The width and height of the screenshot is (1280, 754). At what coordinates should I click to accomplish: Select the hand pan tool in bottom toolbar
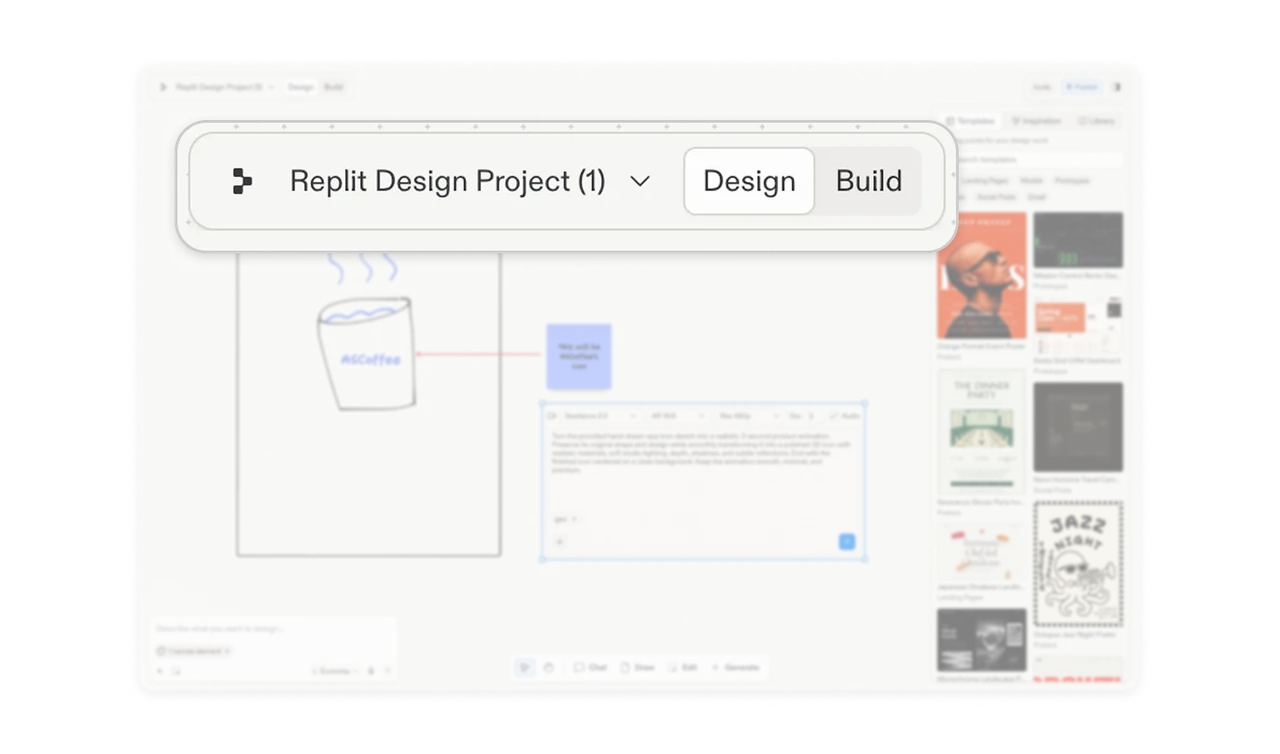coord(549,667)
